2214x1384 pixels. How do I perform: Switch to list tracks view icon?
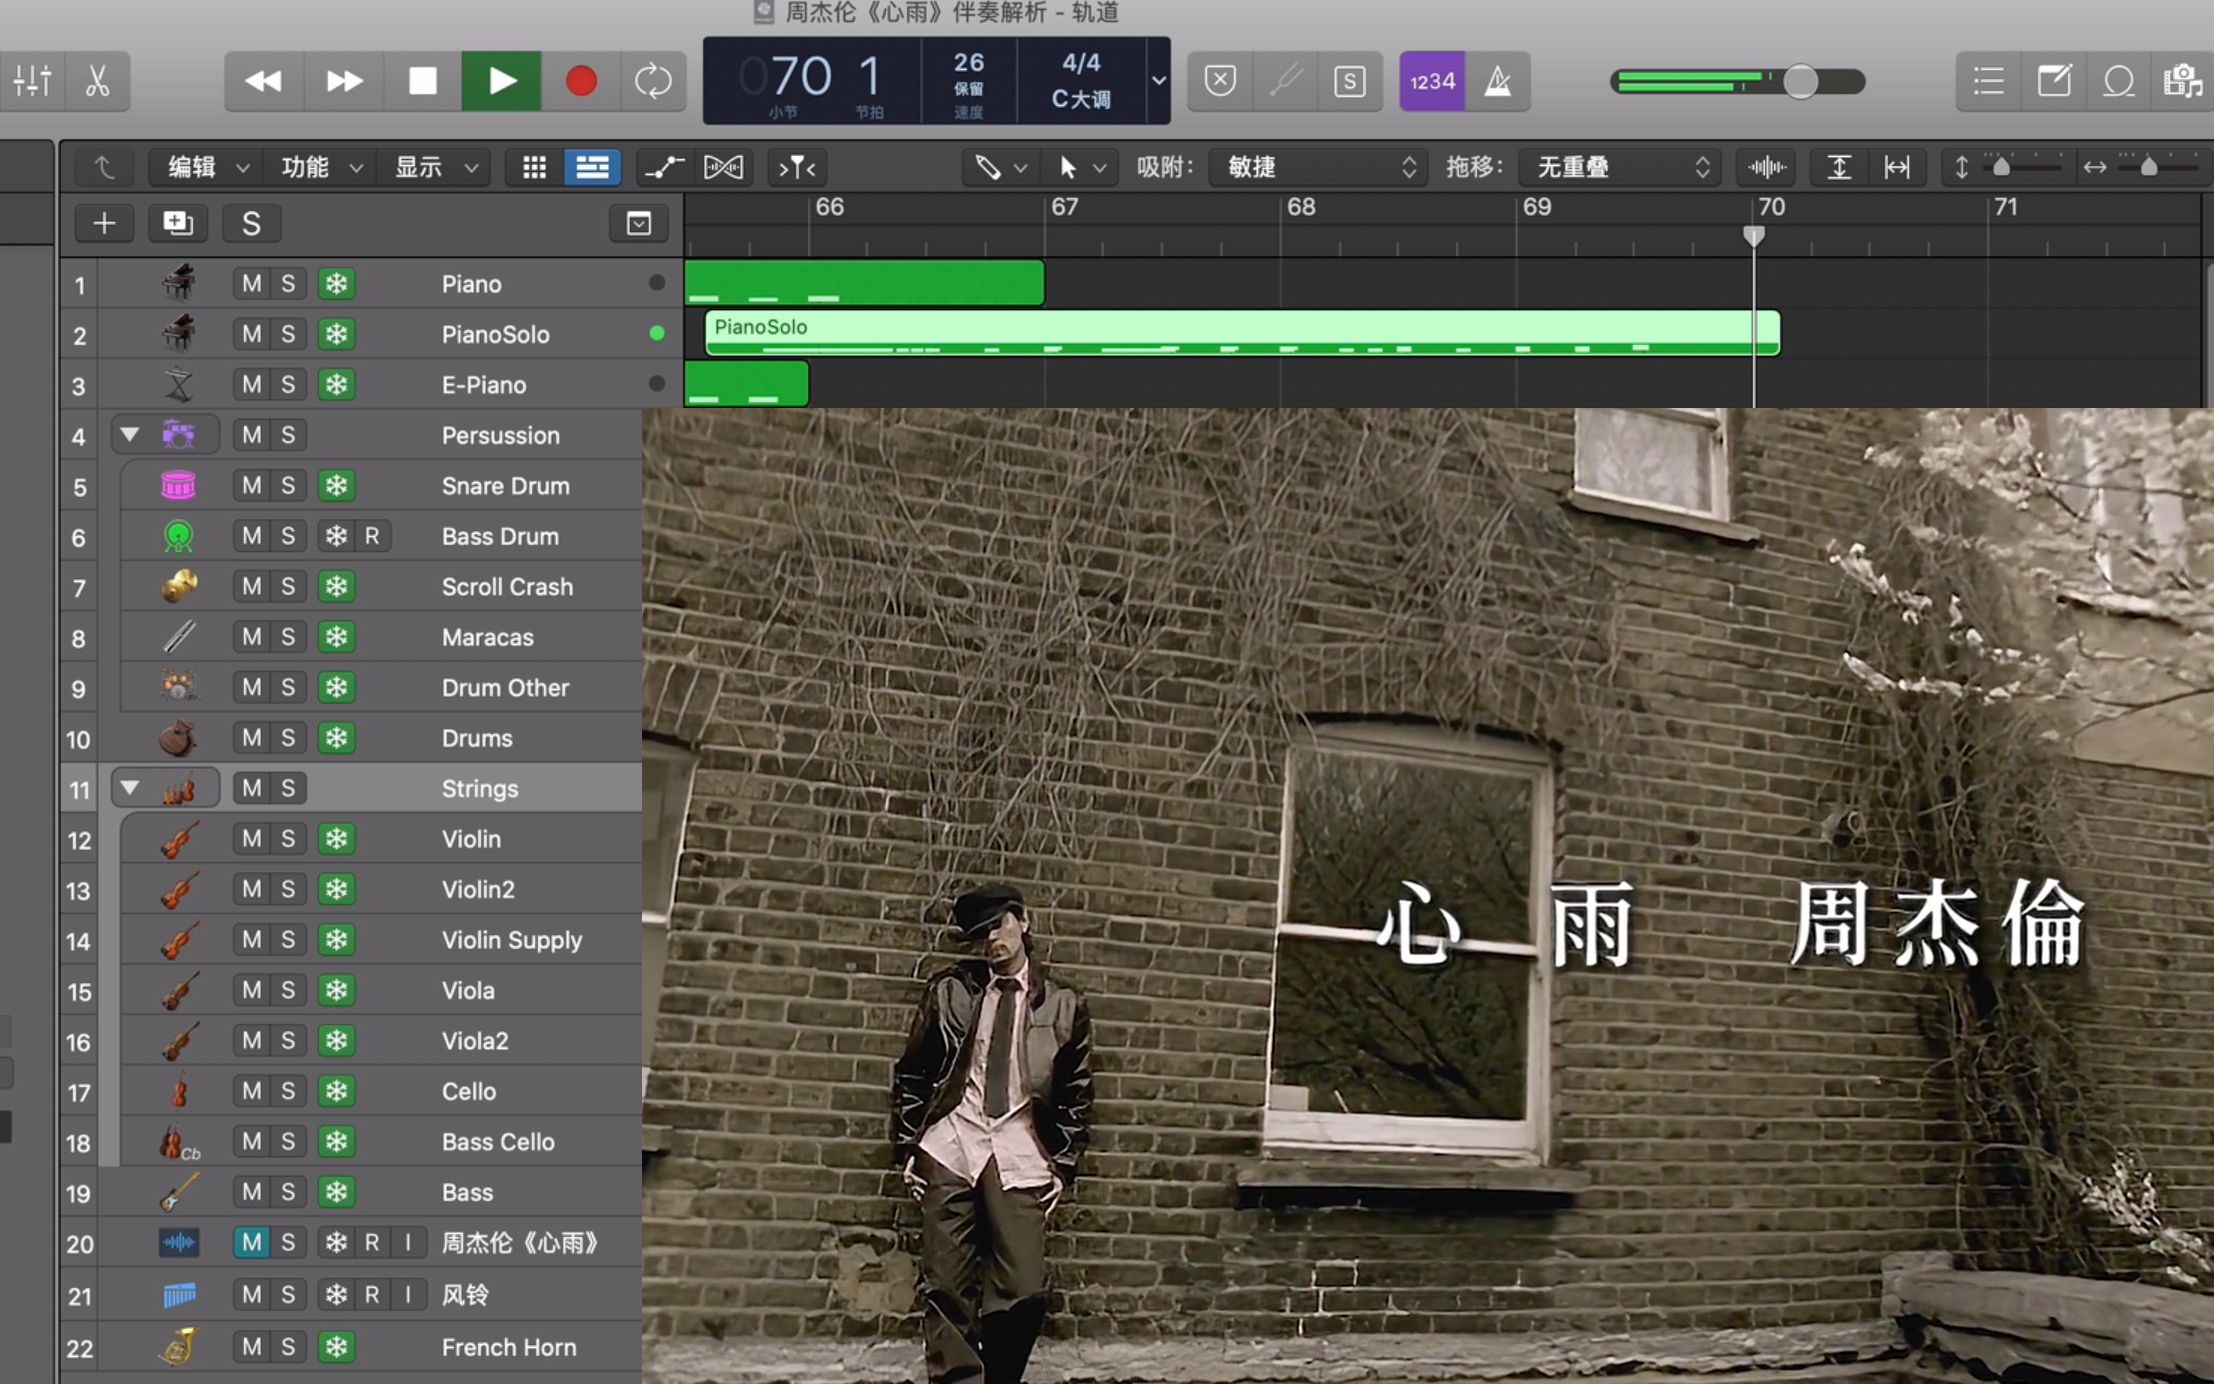(x=592, y=167)
